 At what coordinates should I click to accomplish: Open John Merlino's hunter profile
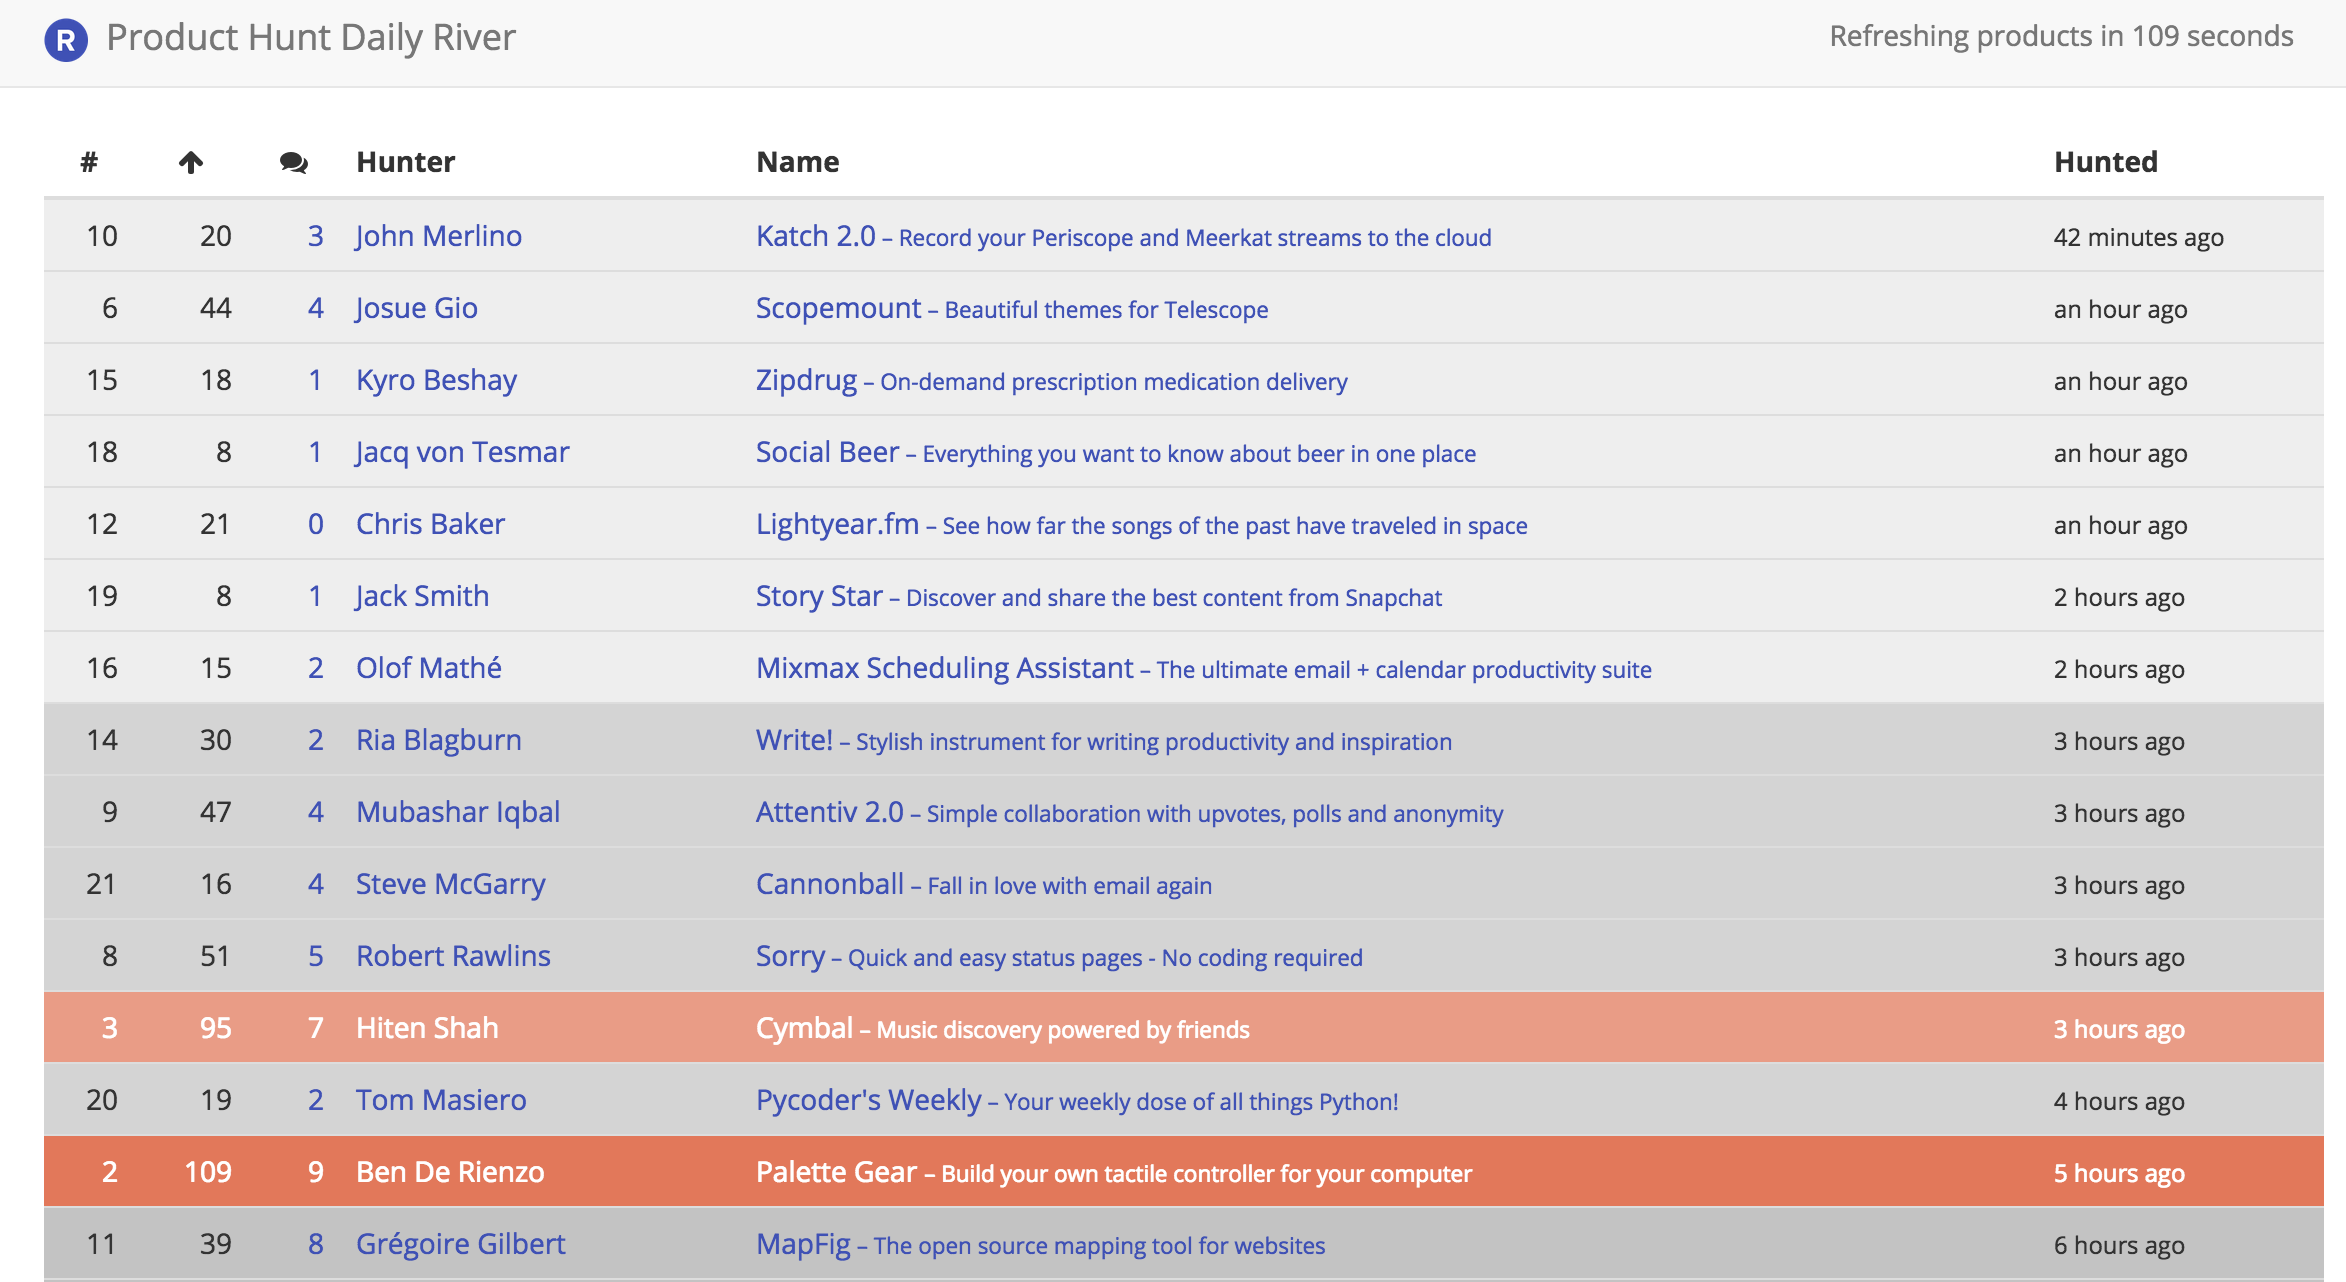tap(437, 236)
